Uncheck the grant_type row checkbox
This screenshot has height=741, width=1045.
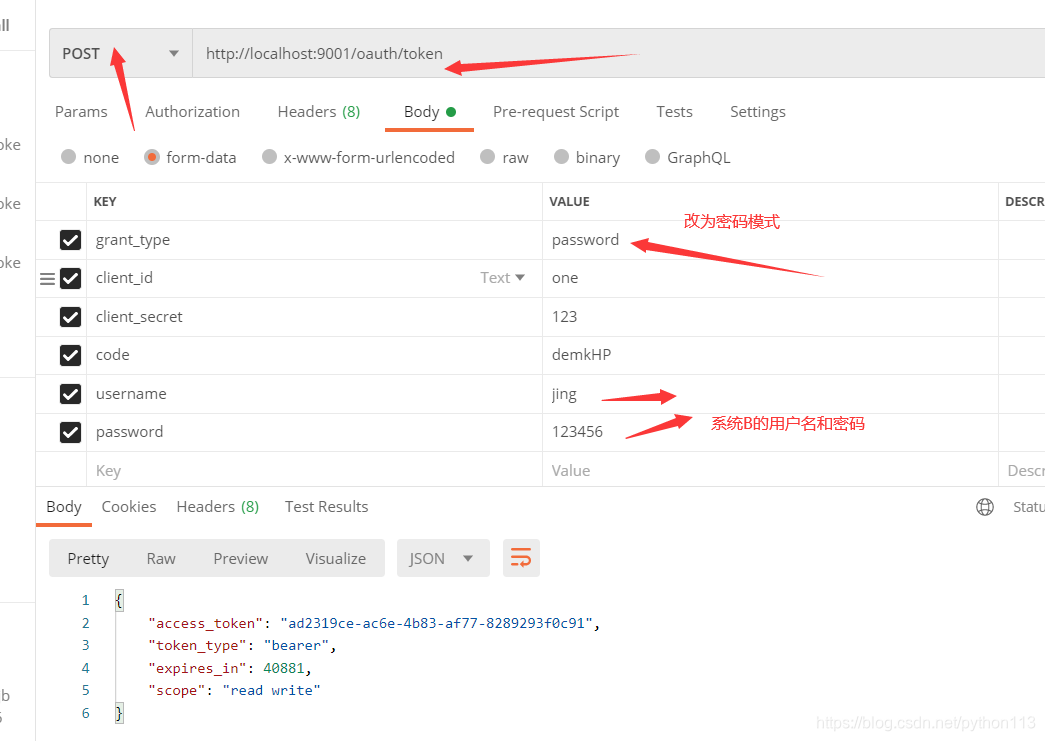(71, 240)
